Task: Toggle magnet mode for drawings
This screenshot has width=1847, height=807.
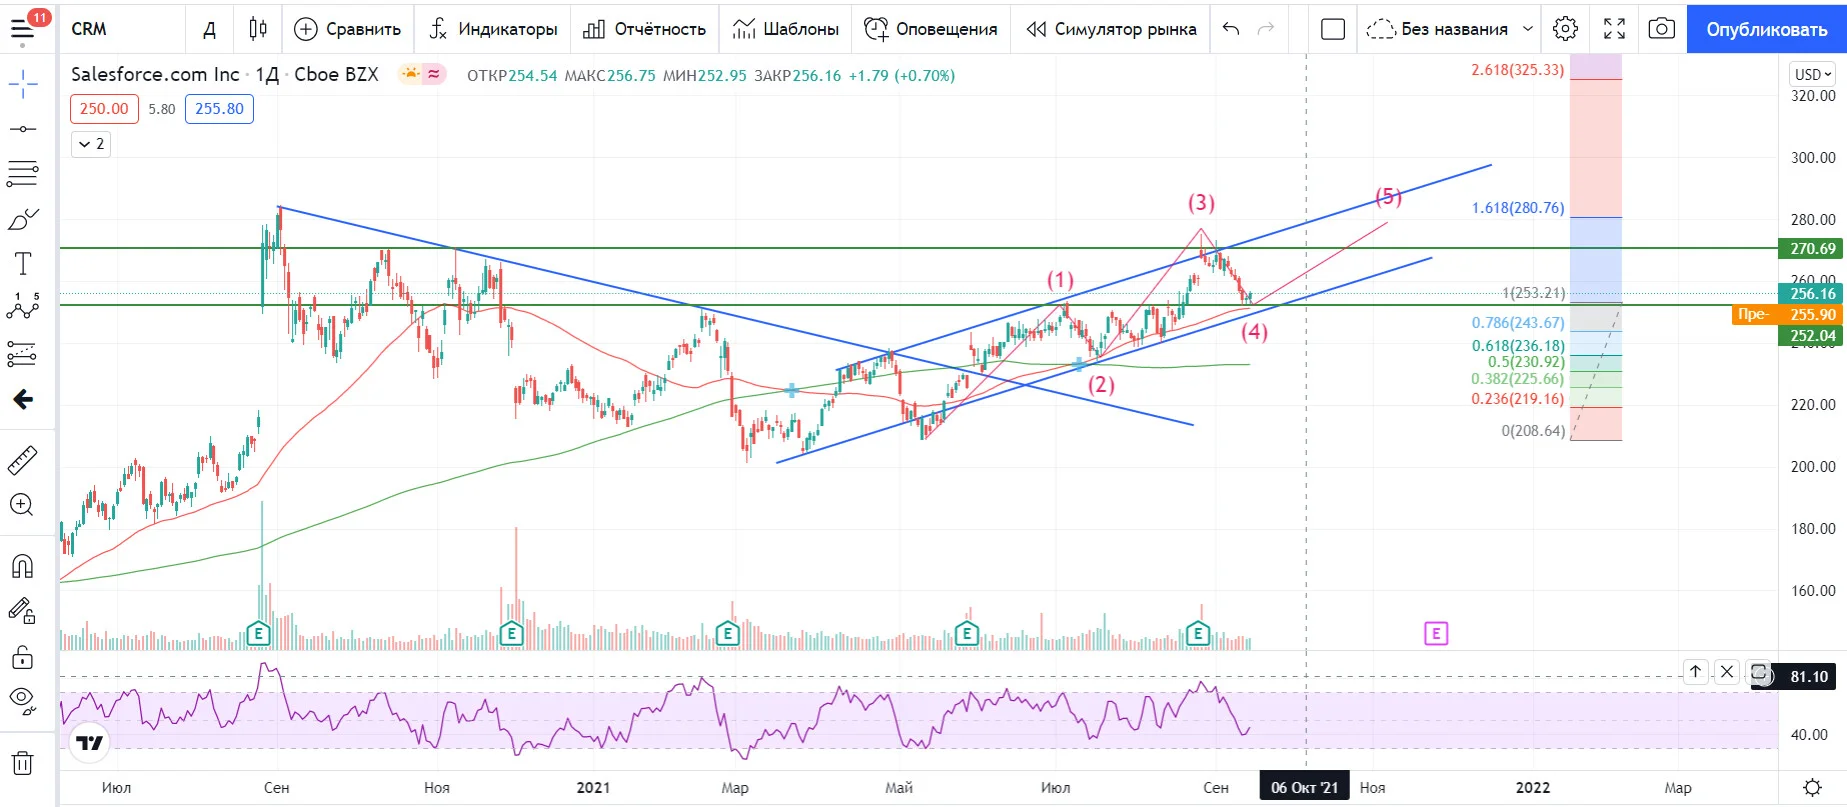Action: click(x=22, y=566)
